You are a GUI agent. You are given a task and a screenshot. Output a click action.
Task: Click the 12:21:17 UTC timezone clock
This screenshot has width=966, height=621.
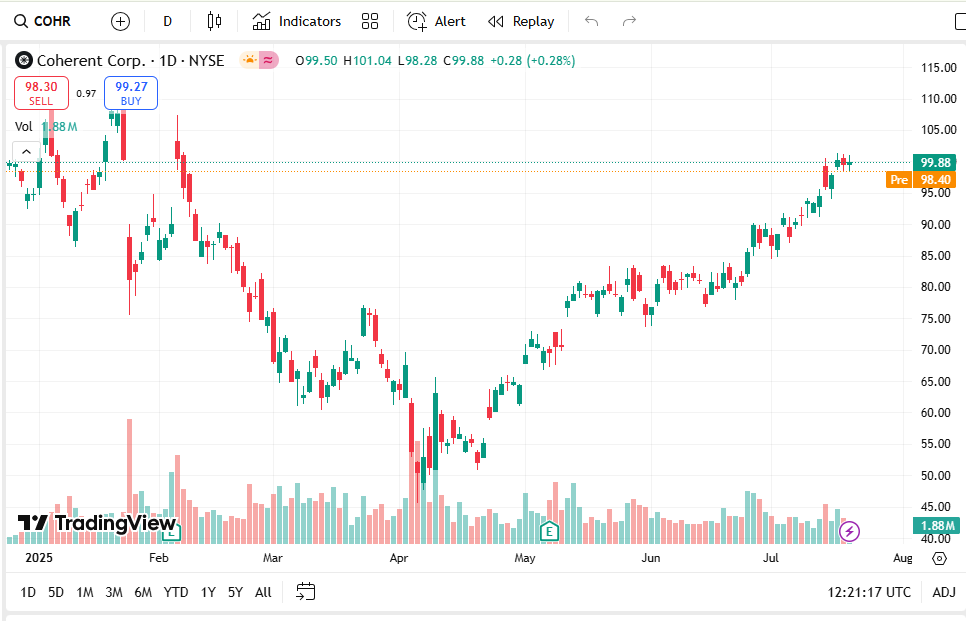[869, 592]
